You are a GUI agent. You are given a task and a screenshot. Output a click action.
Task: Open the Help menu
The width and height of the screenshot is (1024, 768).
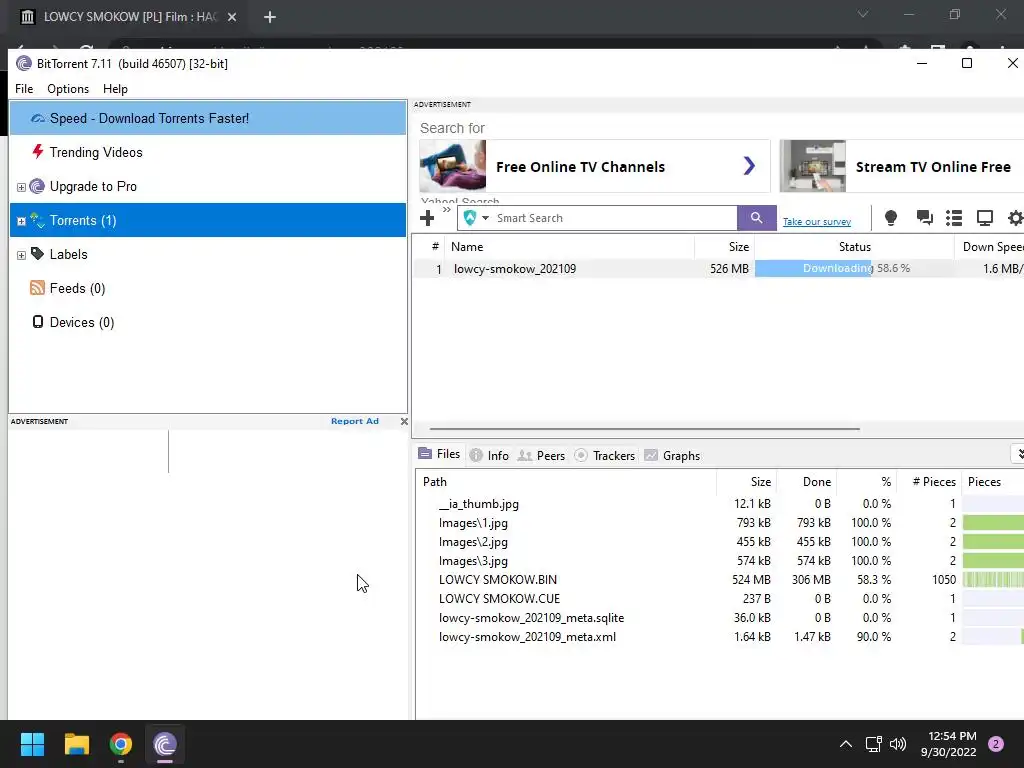pyautogui.click(x=116, y=89)
